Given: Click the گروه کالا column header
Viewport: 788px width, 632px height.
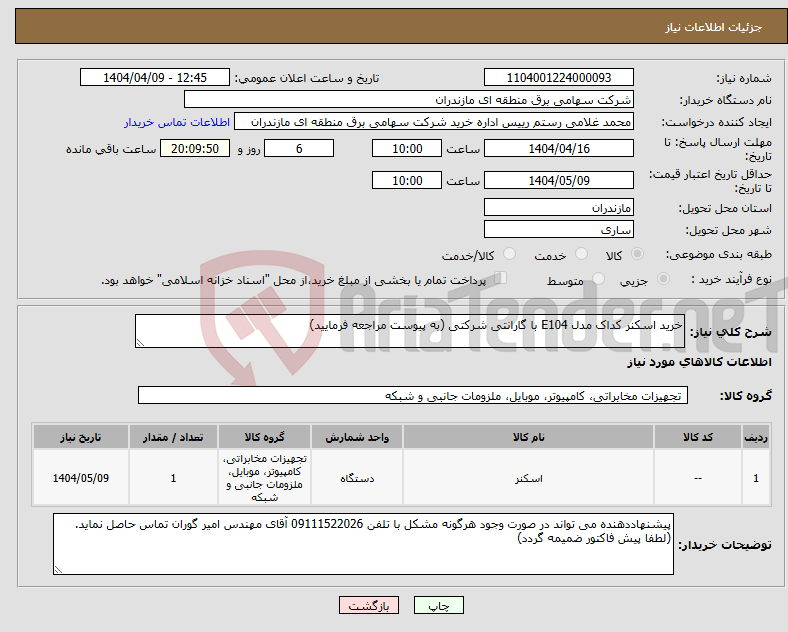Looking at the screenshot, I should [264, 437].
